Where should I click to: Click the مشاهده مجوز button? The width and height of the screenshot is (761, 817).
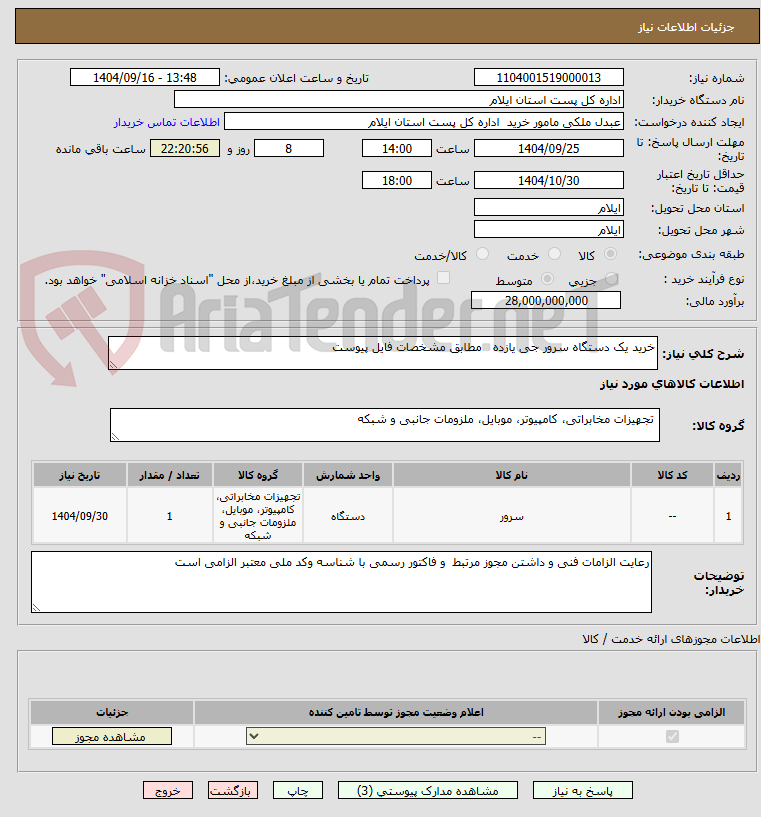click(111, 736)
